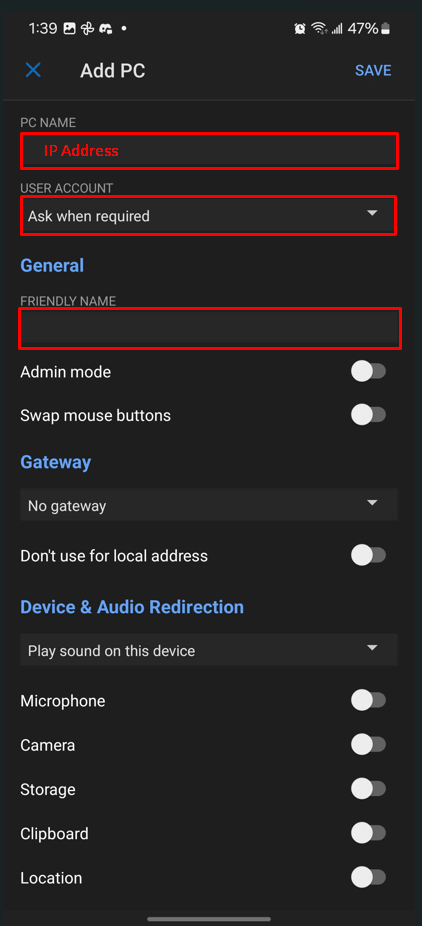This screenshot has width=422, height=926.
Task: Turn on Clipboard redirection
Action: coord(368,833)
